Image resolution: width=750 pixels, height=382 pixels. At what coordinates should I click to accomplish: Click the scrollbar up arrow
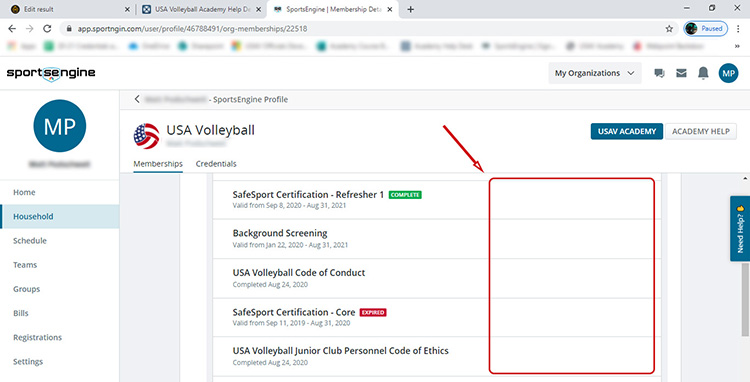coord(745,178)
